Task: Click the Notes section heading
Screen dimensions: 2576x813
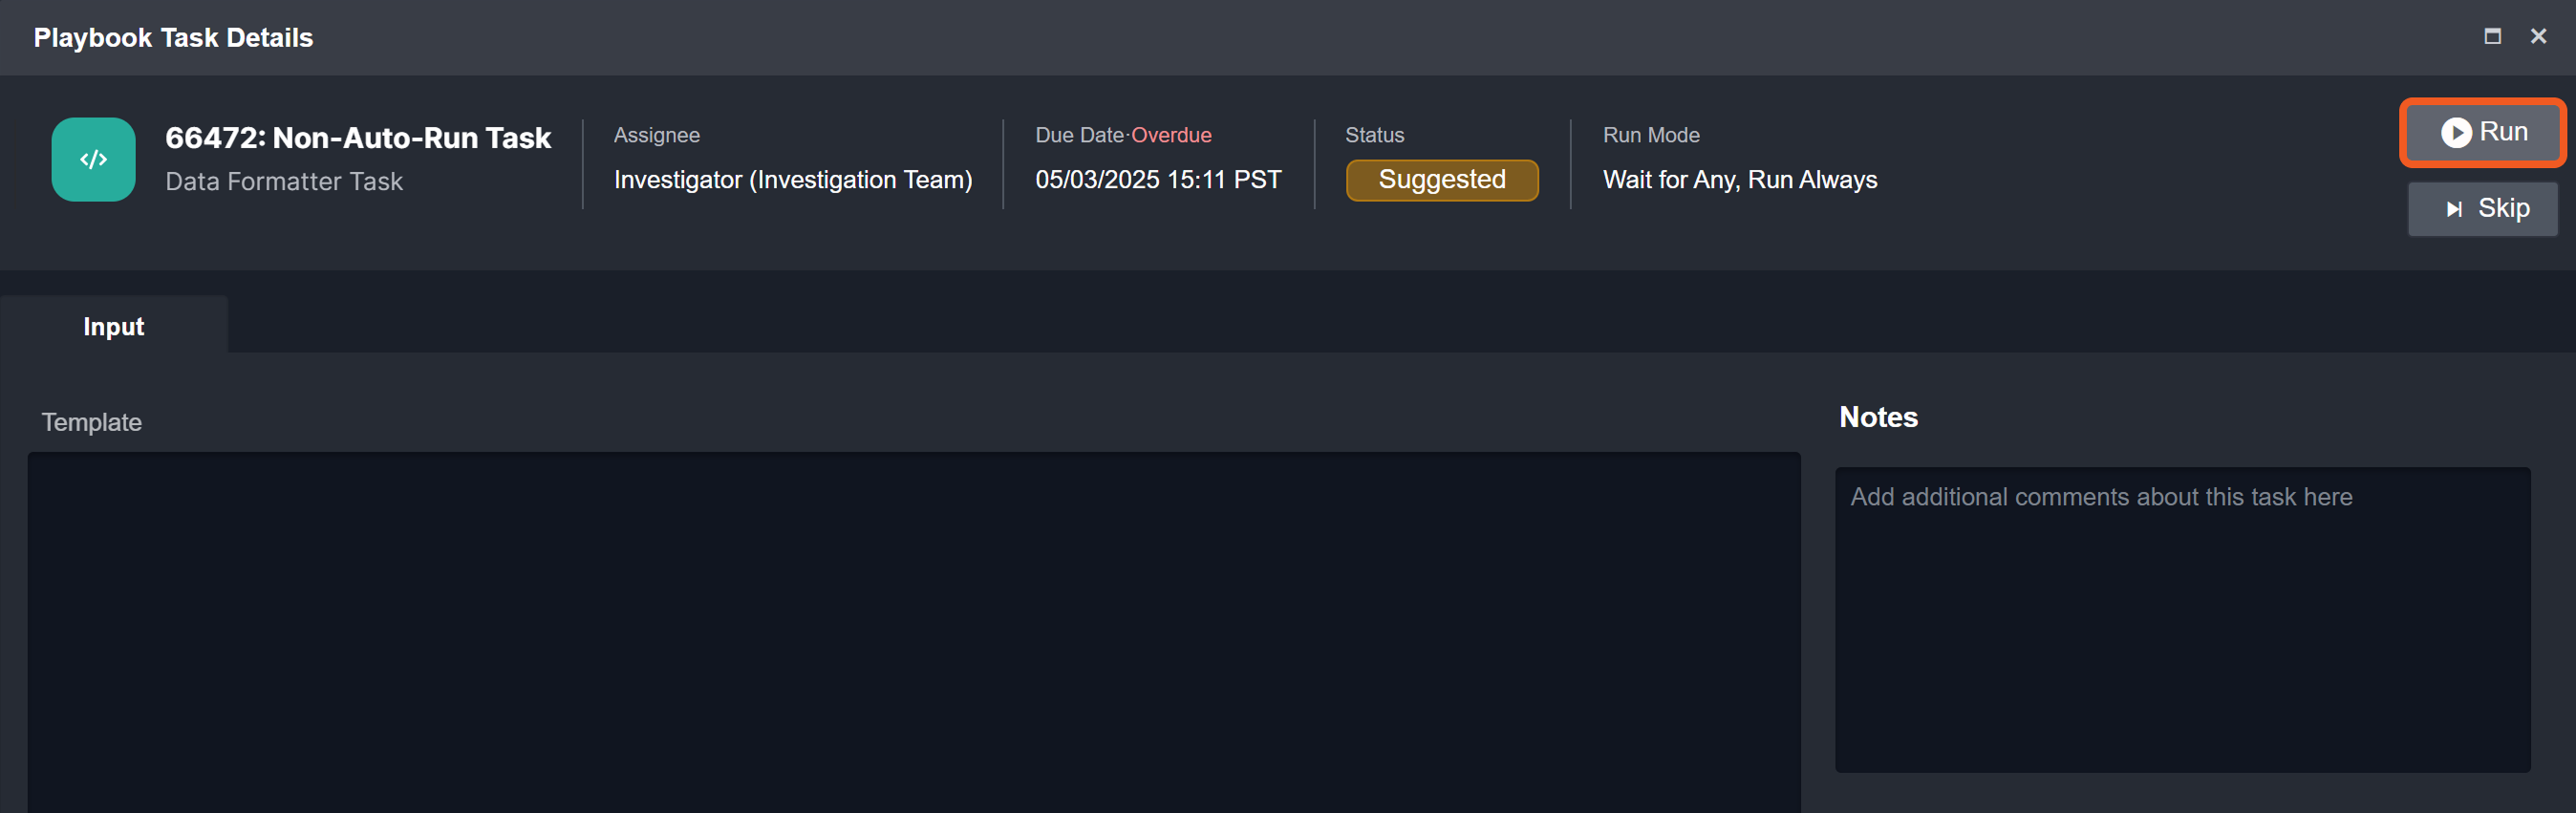Action: pyautogui.click(x=1878, y=418)
